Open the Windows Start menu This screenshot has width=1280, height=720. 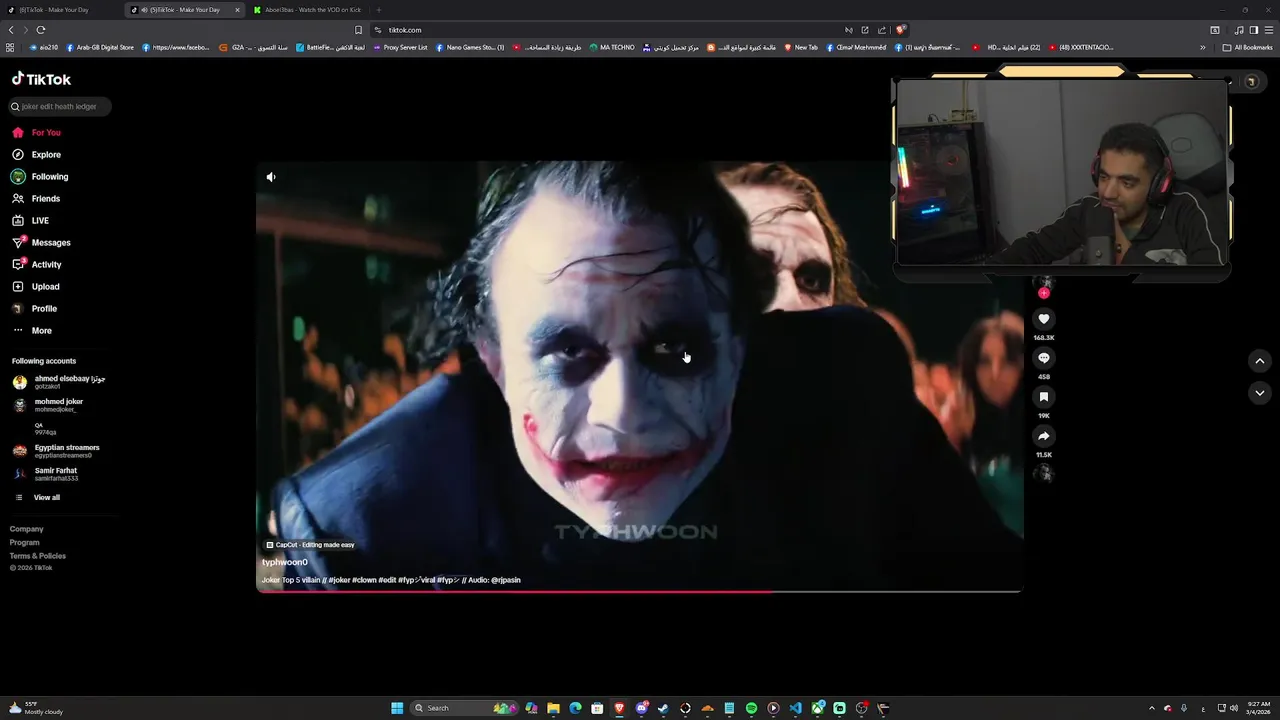[397, 708]
